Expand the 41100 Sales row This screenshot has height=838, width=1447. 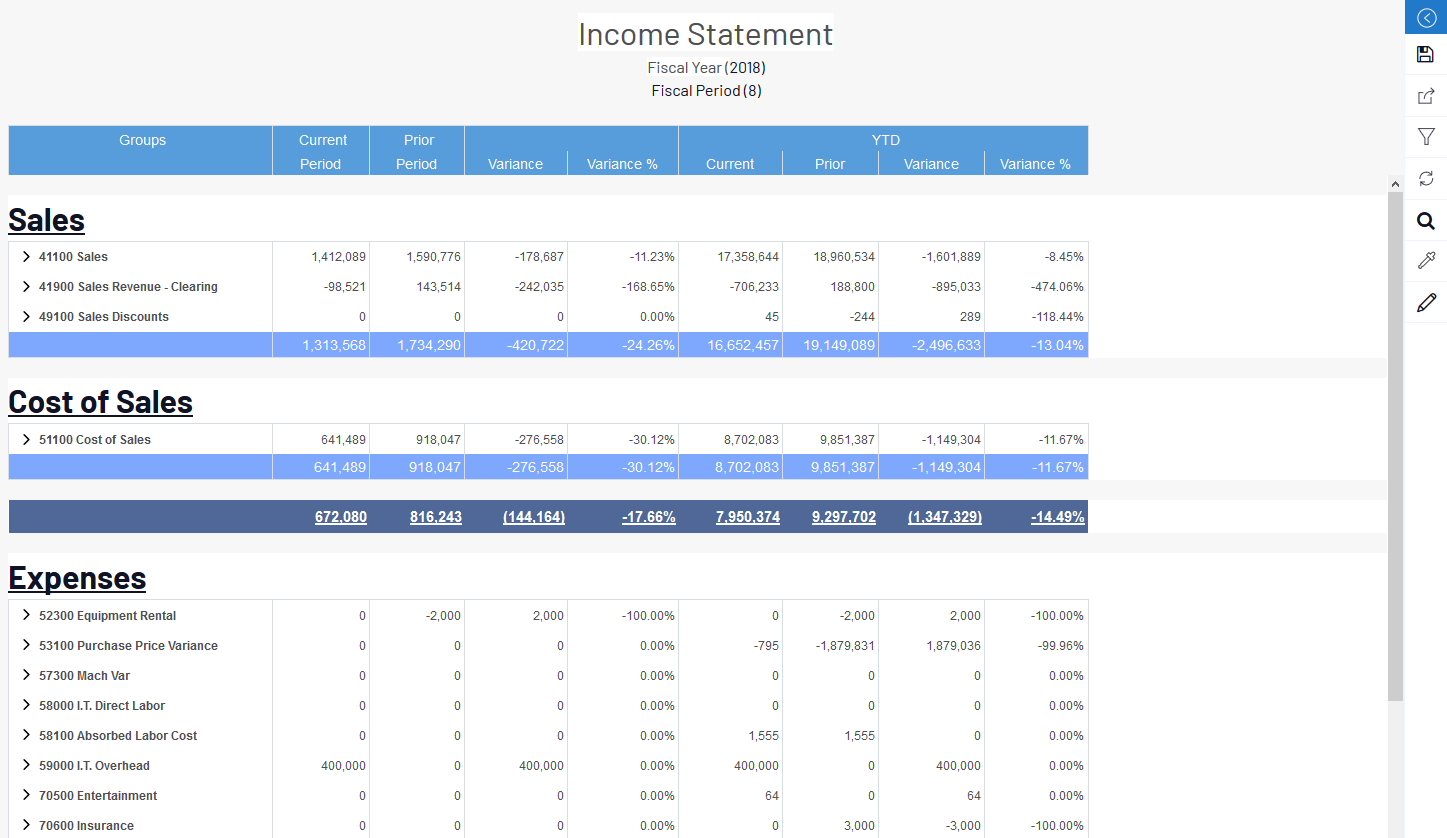[26, 257]
